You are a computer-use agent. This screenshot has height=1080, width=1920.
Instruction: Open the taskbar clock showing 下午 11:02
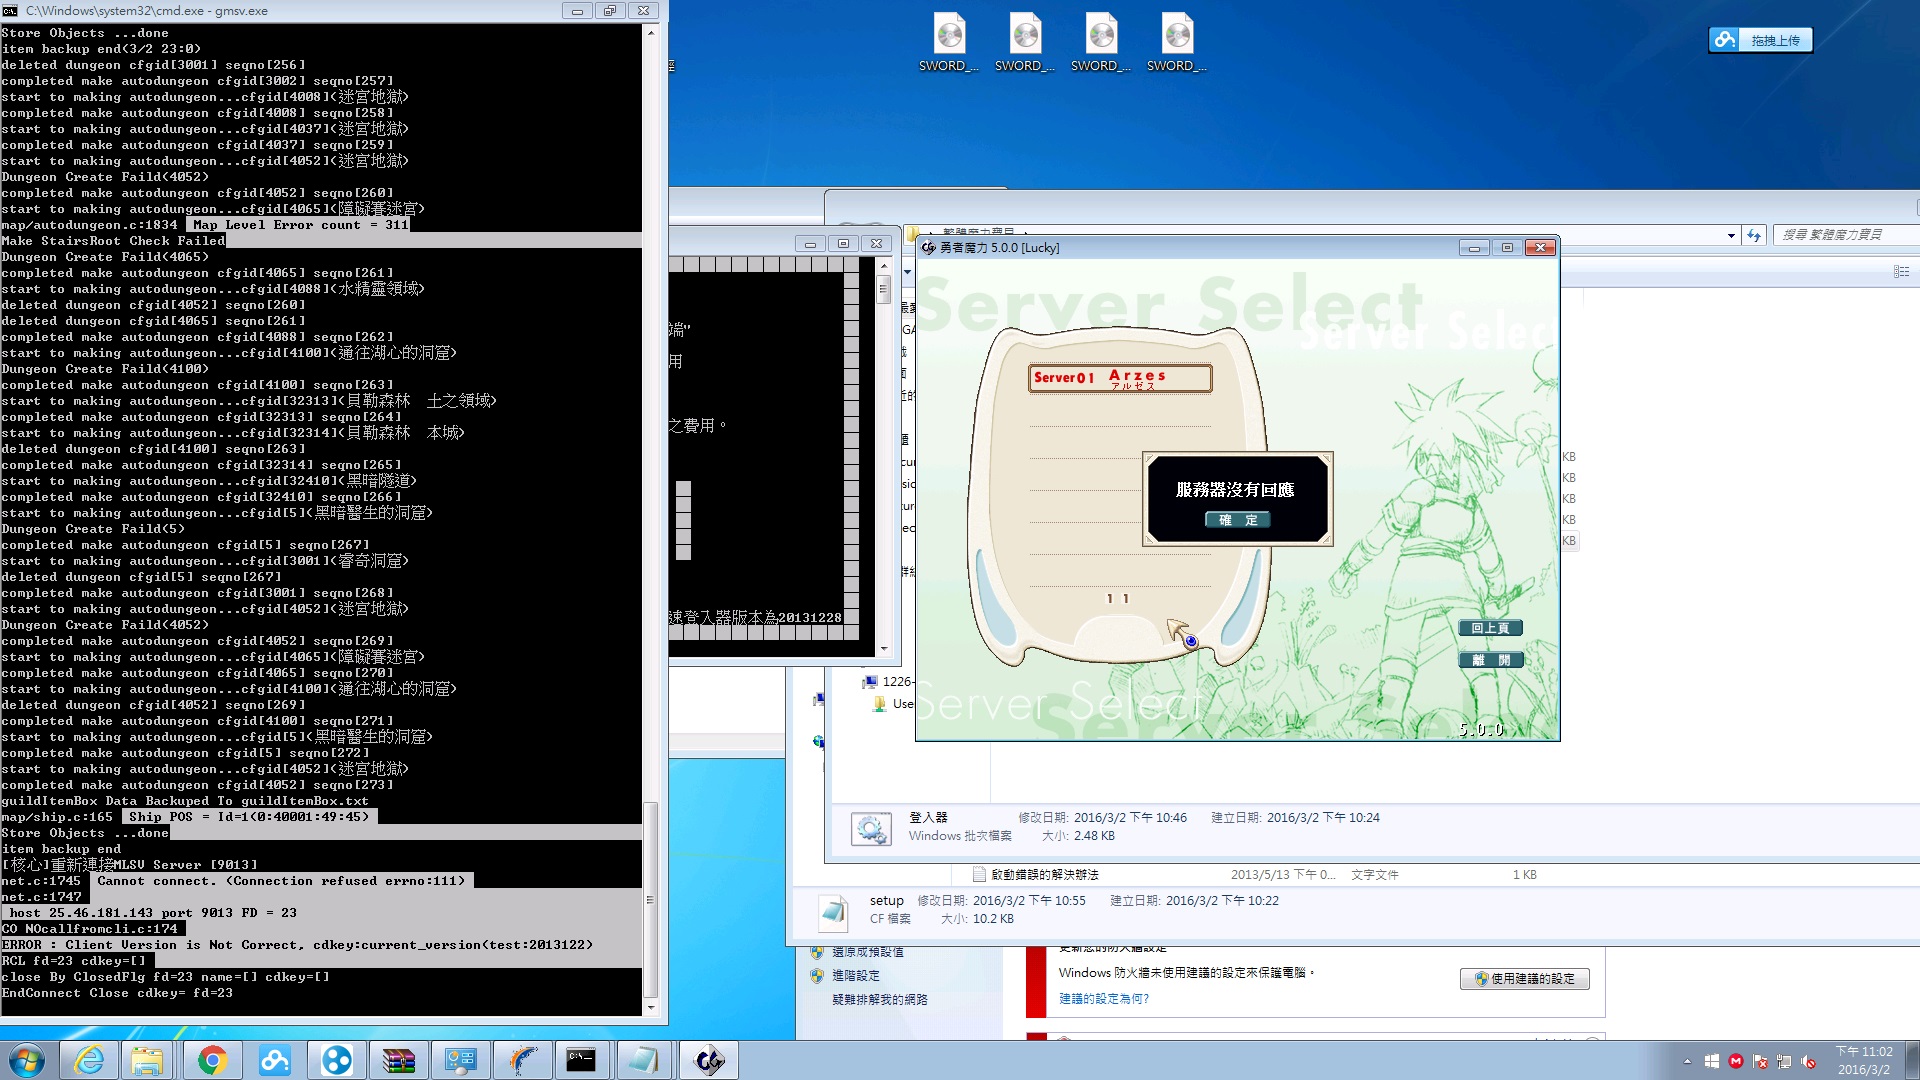point(1864,1060)
